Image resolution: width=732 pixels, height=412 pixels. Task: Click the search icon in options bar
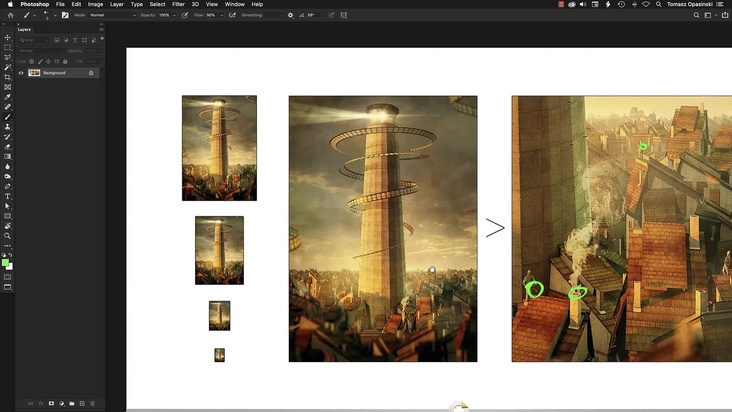[x=696, y=15]
